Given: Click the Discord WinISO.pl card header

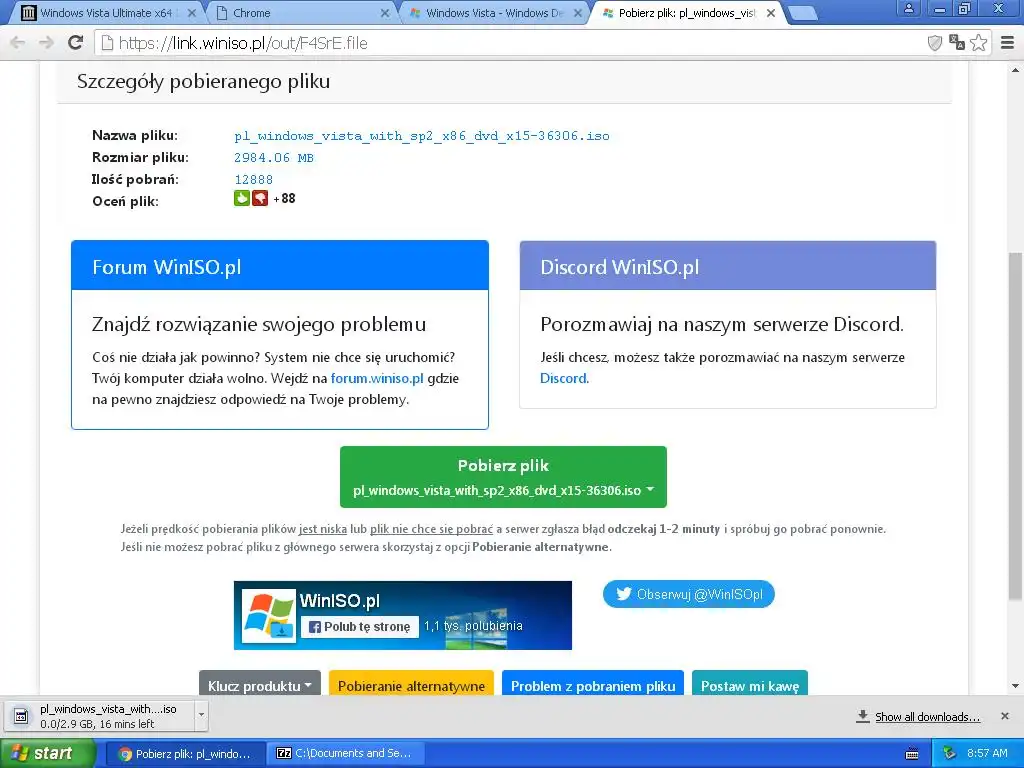Looking at the screenshot, I should (728, 266).
